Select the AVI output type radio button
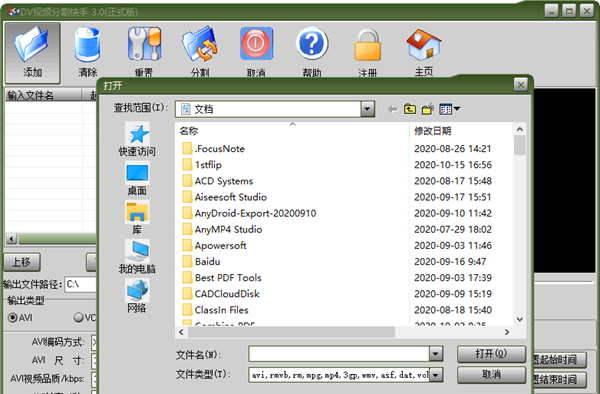 coord(13,317)
